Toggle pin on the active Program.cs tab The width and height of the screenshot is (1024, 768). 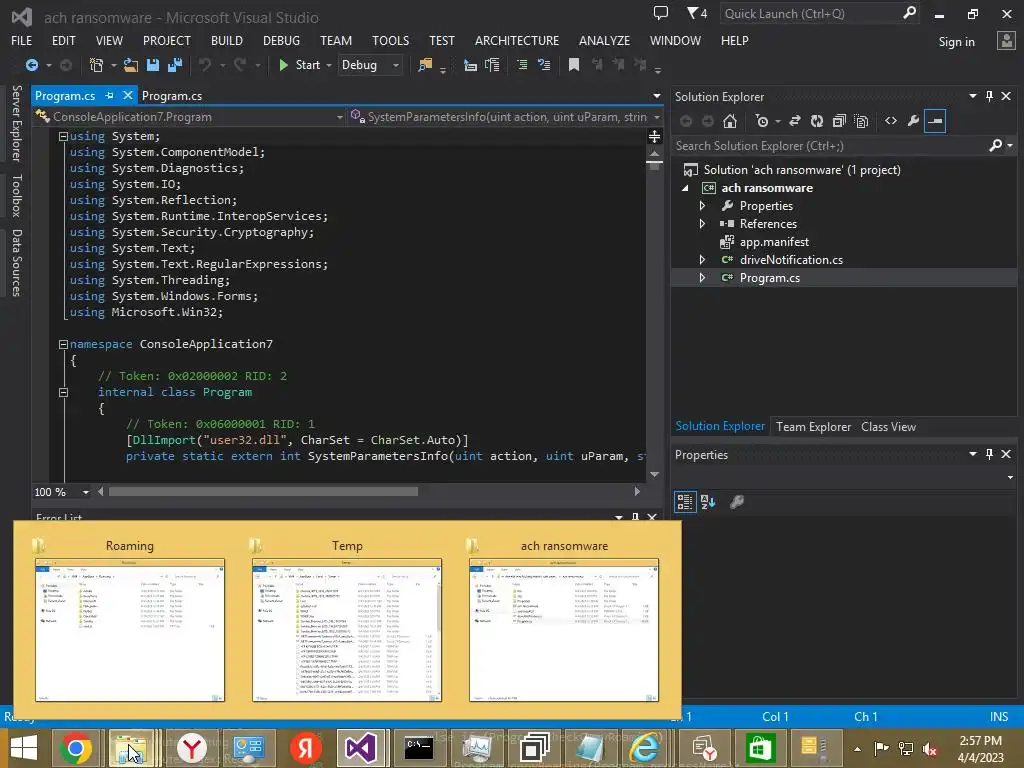click(110, 95)
